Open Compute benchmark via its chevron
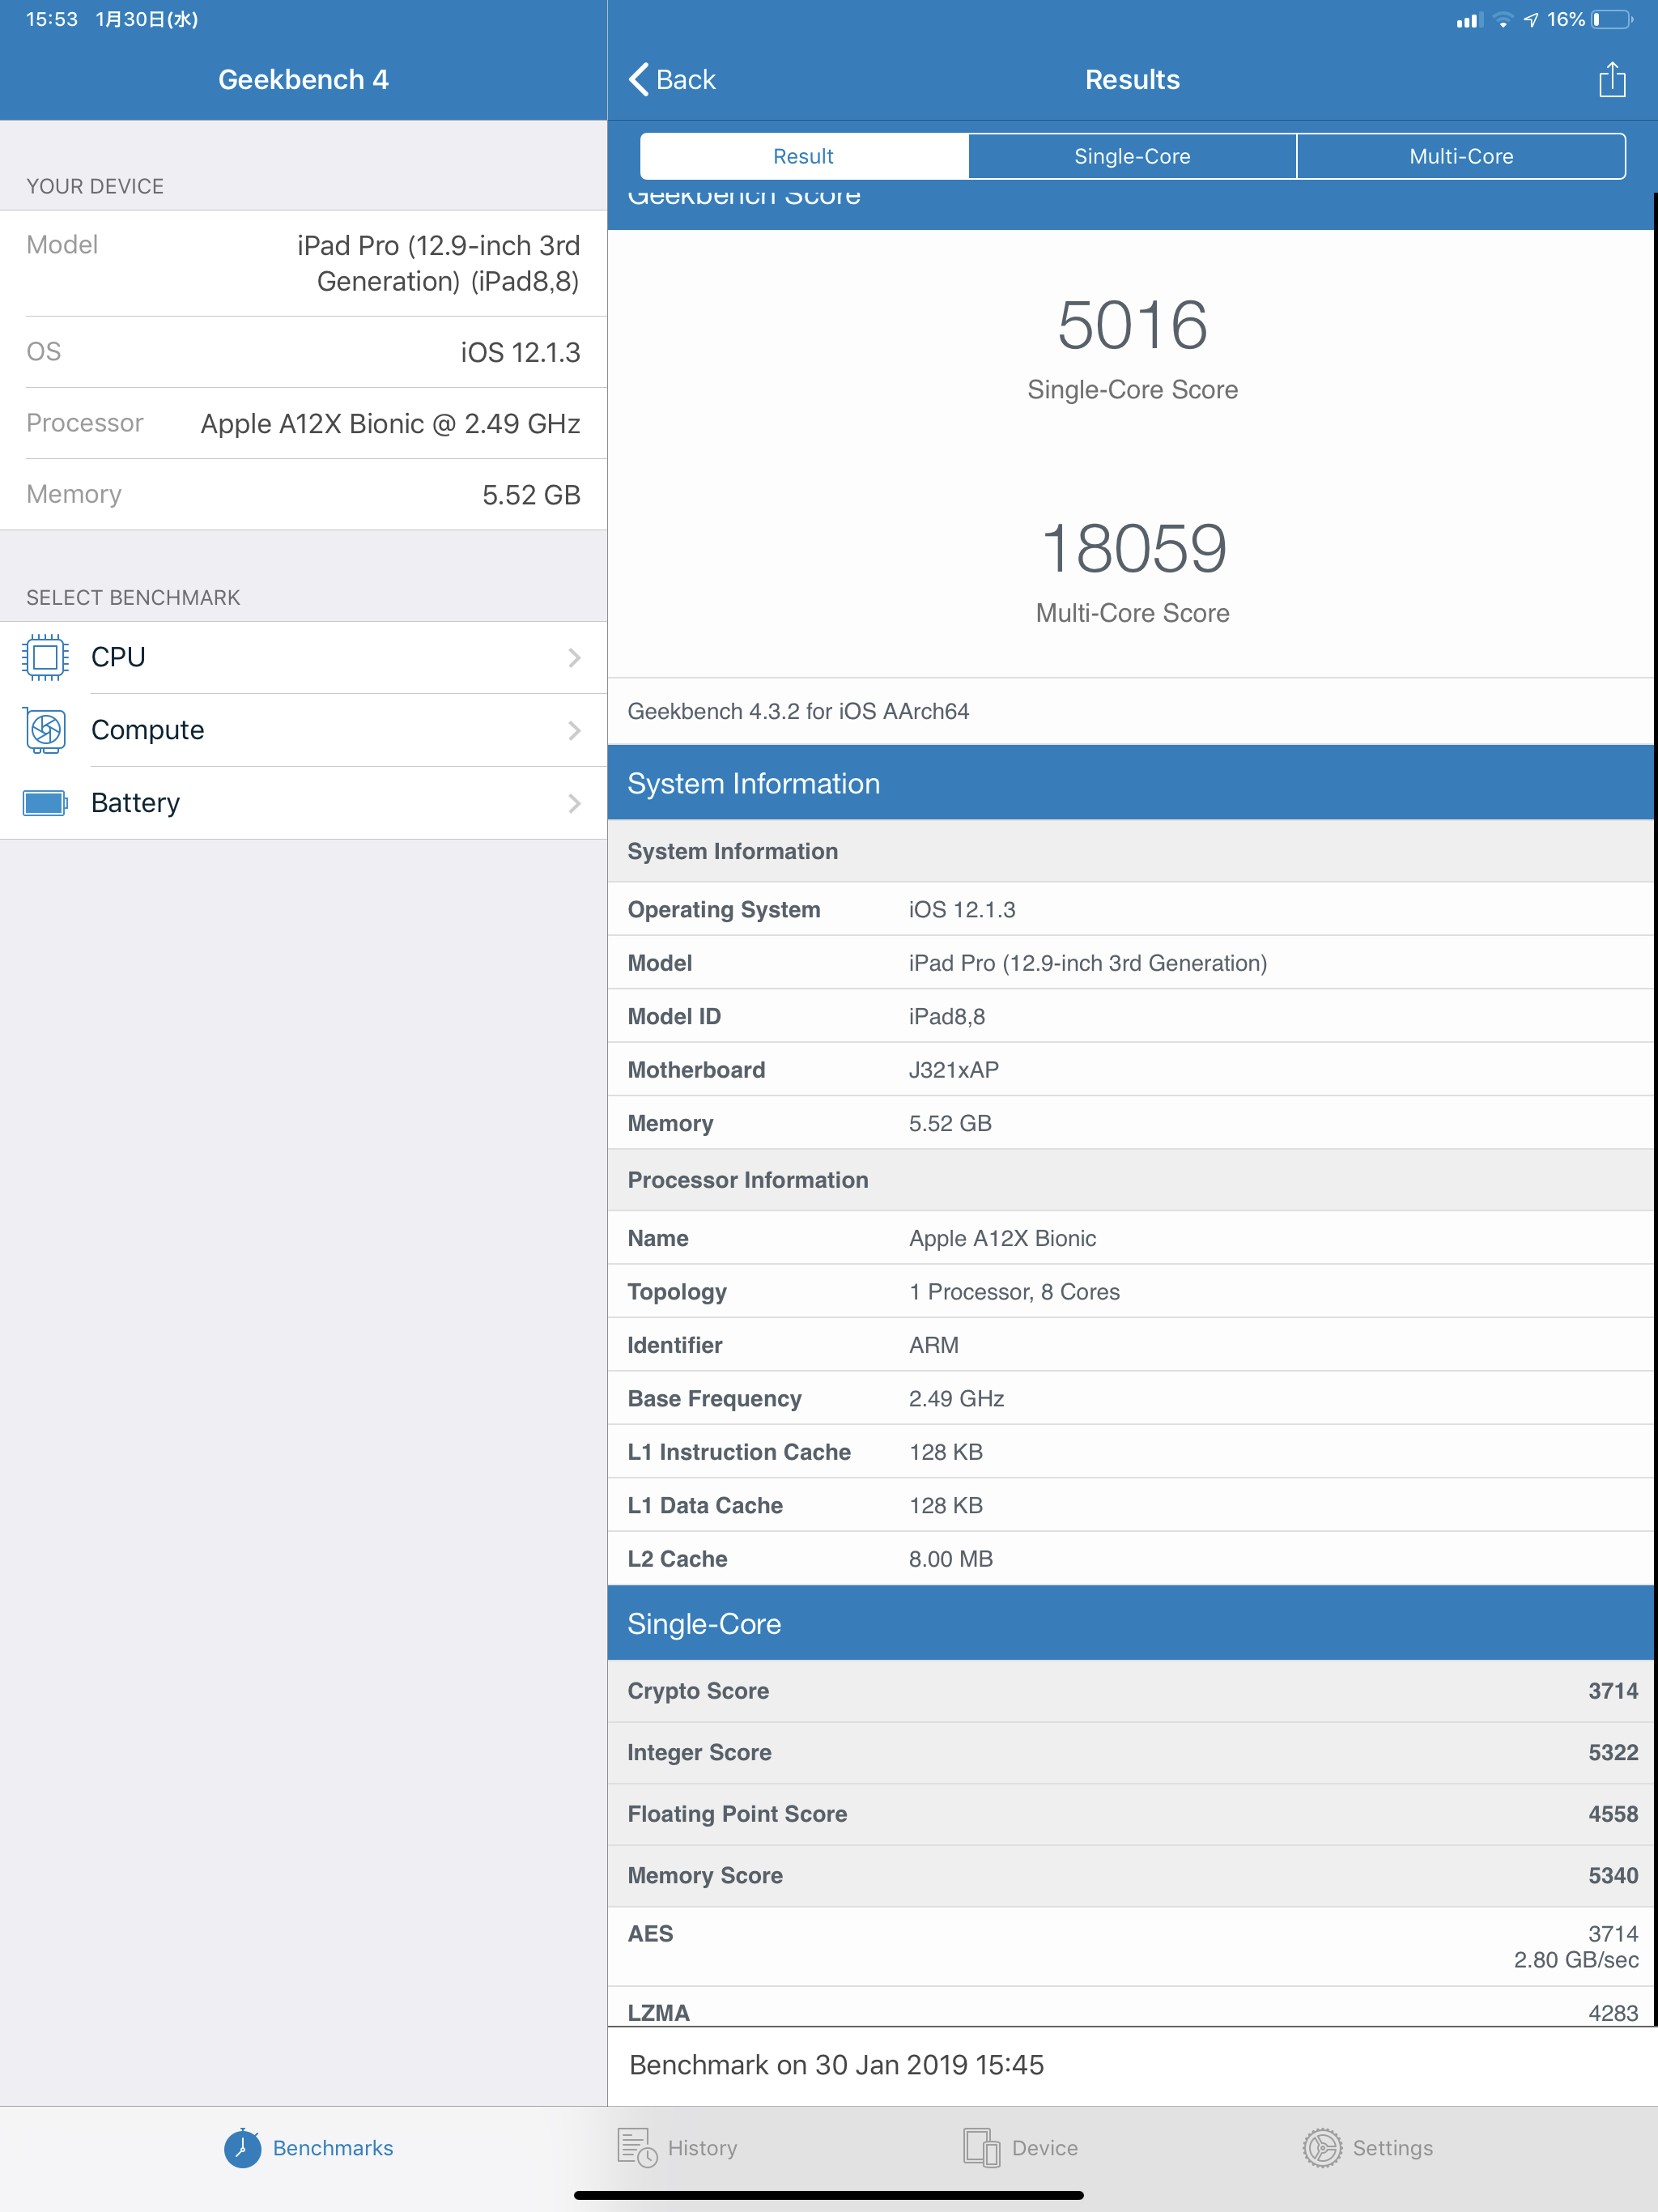This screenshot has height=2212, width=1658. point(574,730)
